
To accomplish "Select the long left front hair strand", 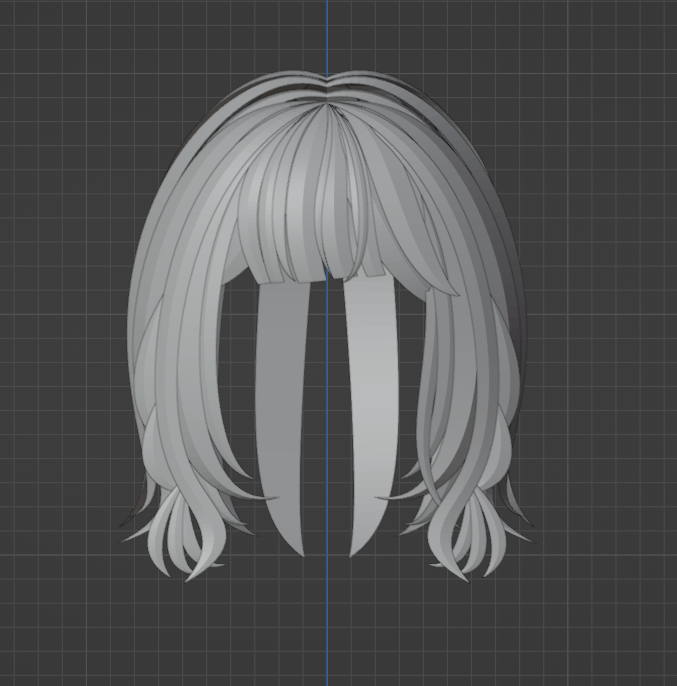I will tap(281, 416).
